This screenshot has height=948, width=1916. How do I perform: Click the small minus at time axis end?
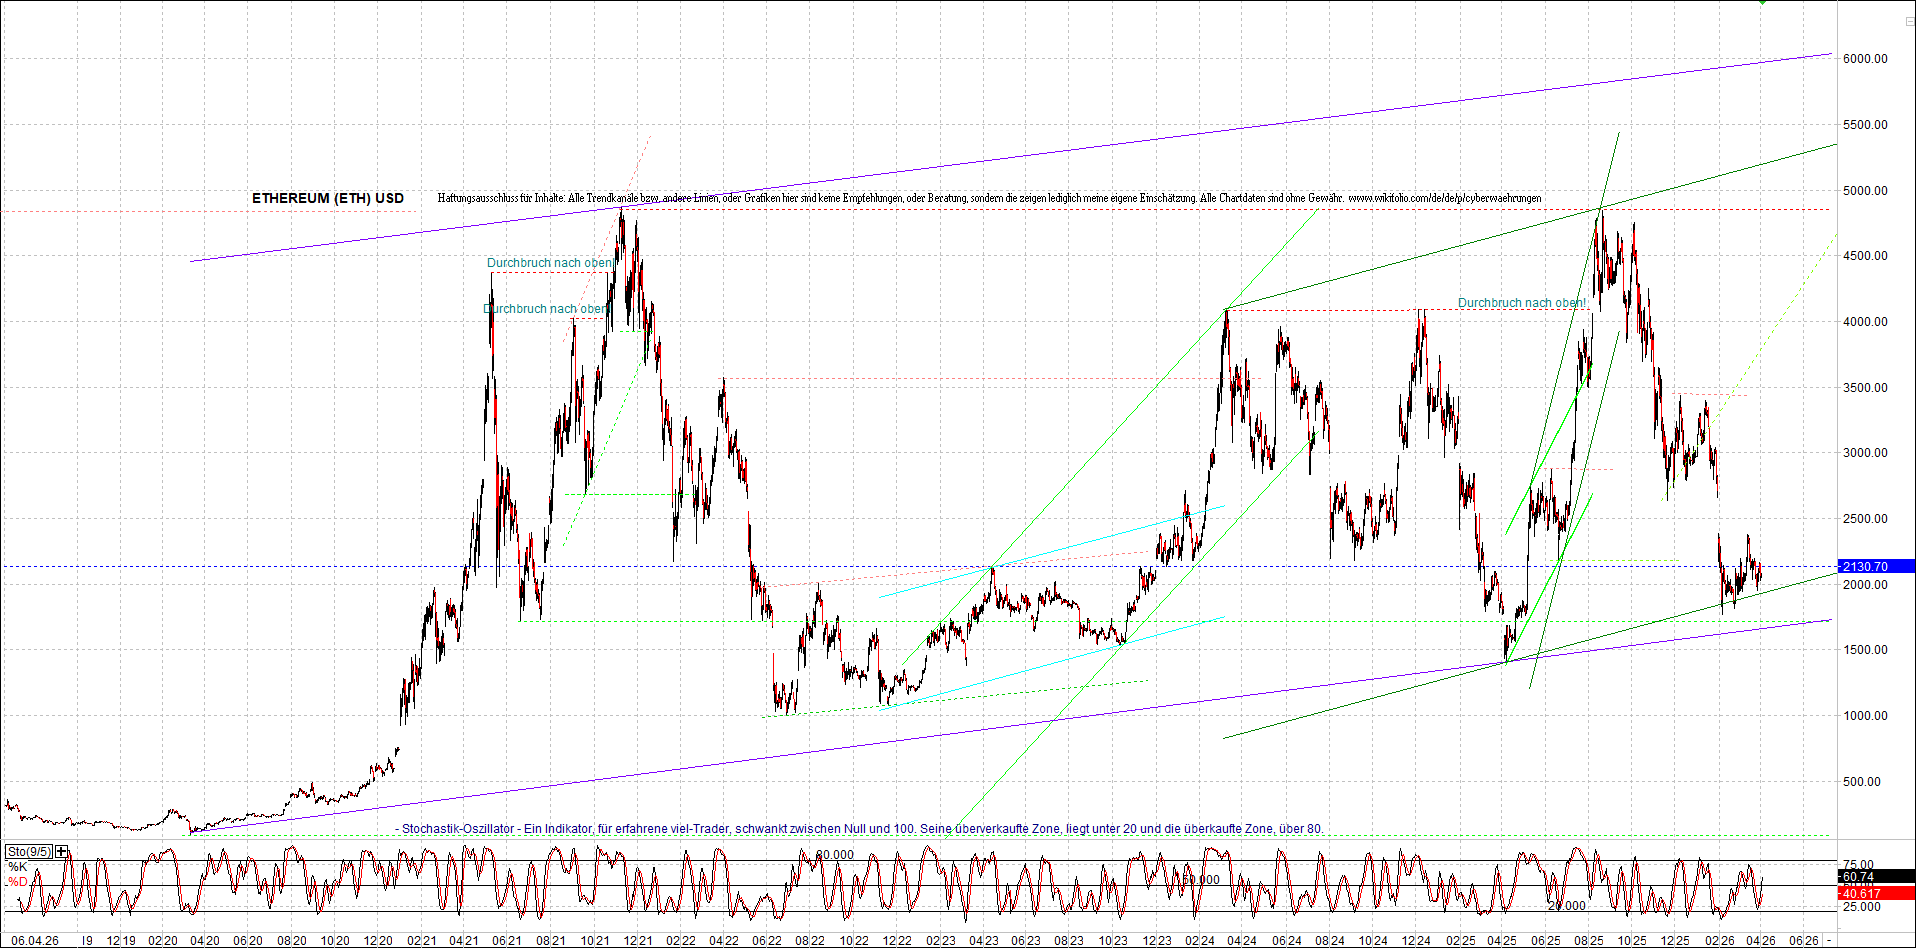pyautogui.click(x=1829, y=940)
